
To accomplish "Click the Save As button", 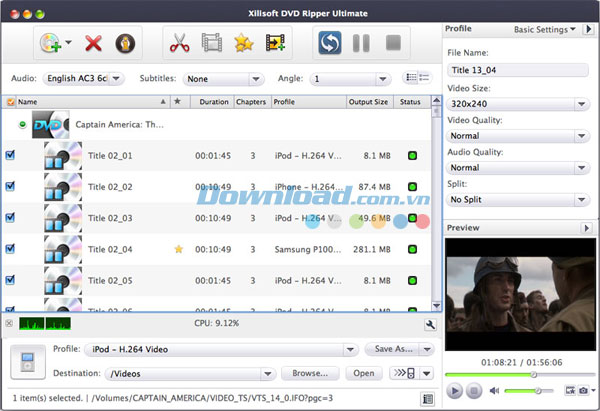I will (x=393, y=349).
